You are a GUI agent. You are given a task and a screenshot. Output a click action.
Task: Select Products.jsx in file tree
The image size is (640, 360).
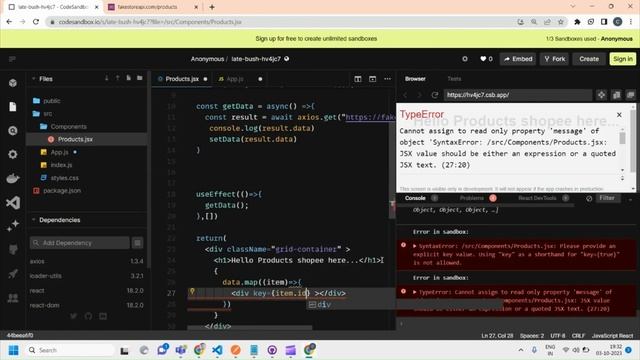pos(86,139)
